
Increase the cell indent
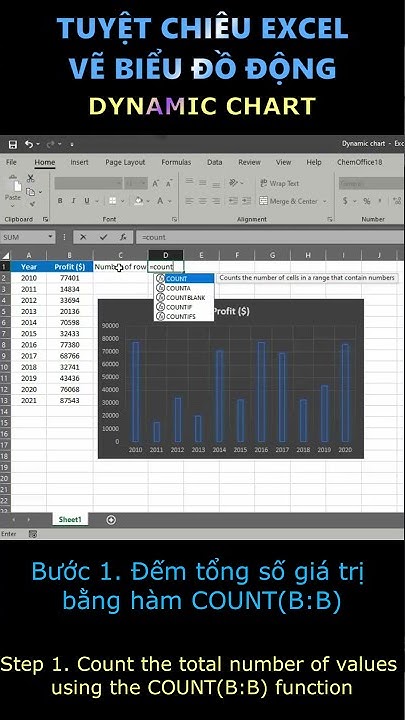point(246,201)
